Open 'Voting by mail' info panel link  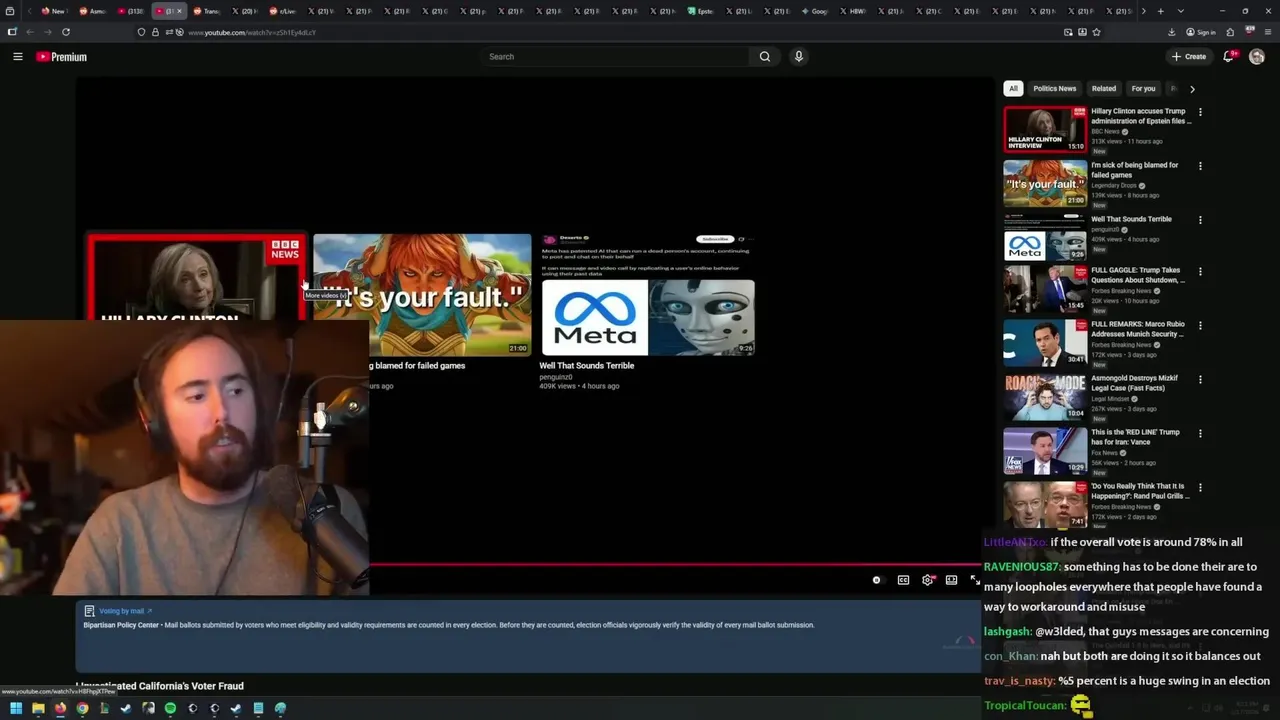point(125,611)
